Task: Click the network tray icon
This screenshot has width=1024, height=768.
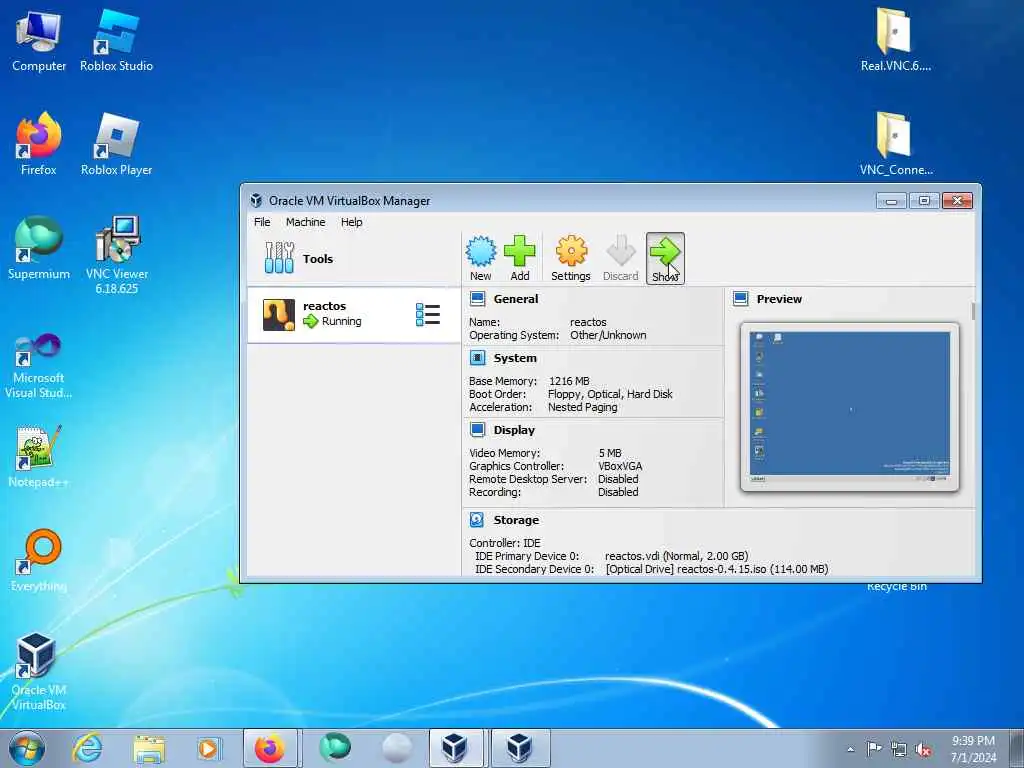Action: click(899, 749)
